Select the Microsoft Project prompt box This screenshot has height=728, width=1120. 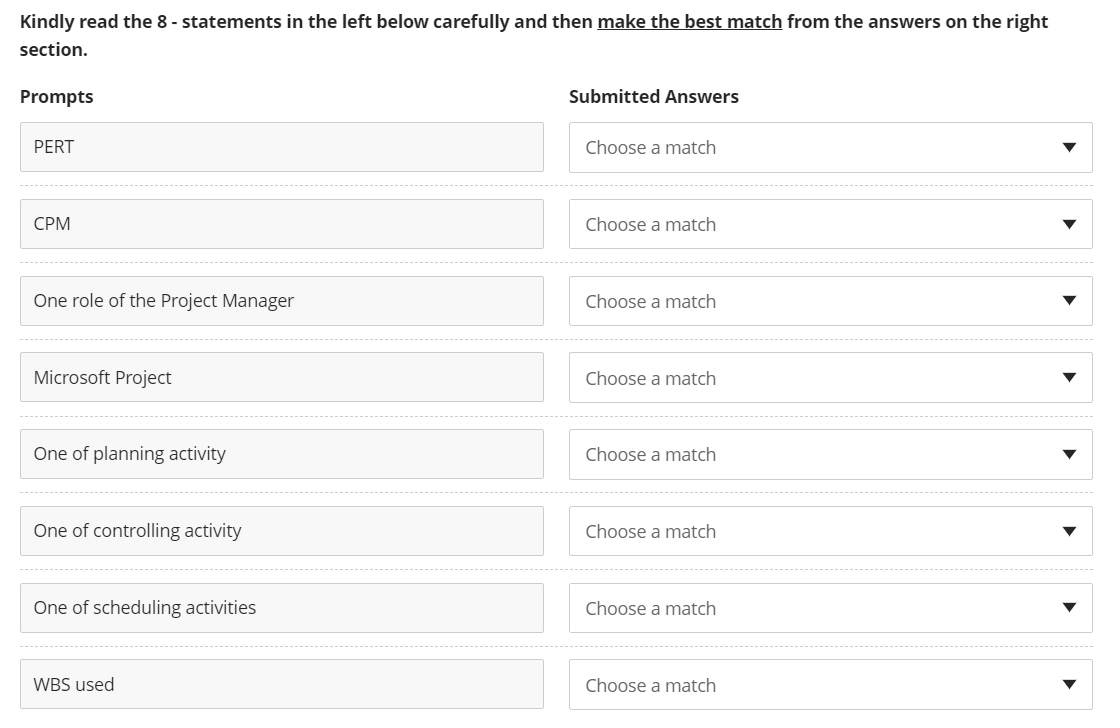click(281, 378)
